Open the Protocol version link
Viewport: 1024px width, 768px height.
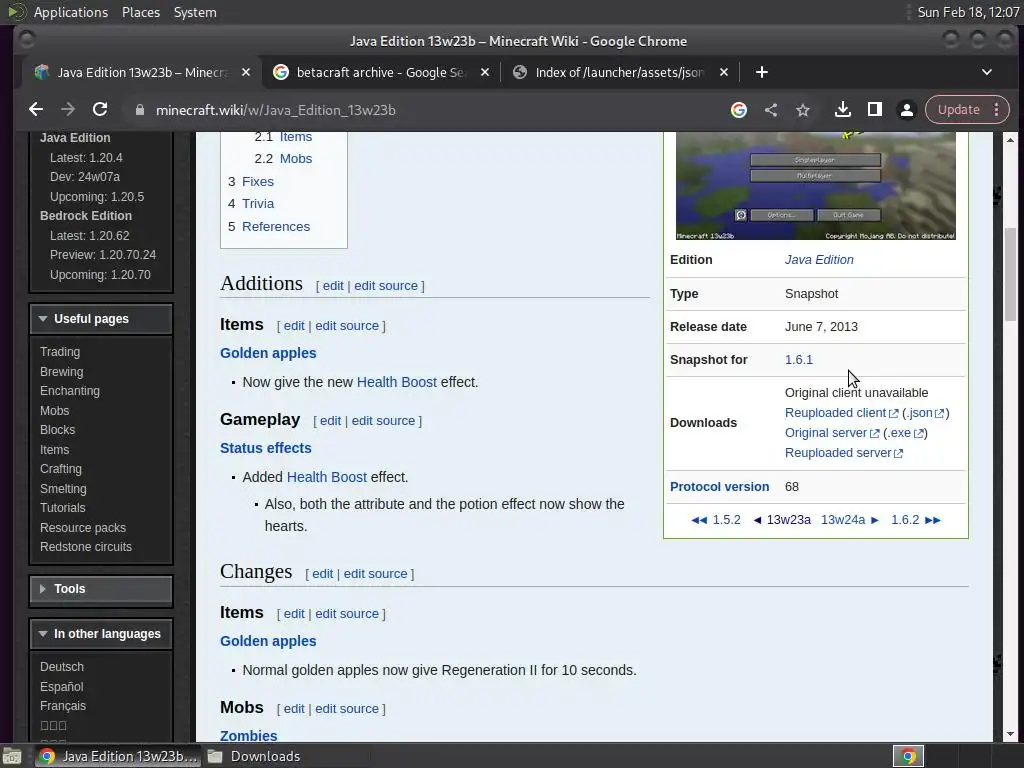(x=719, y=487)
